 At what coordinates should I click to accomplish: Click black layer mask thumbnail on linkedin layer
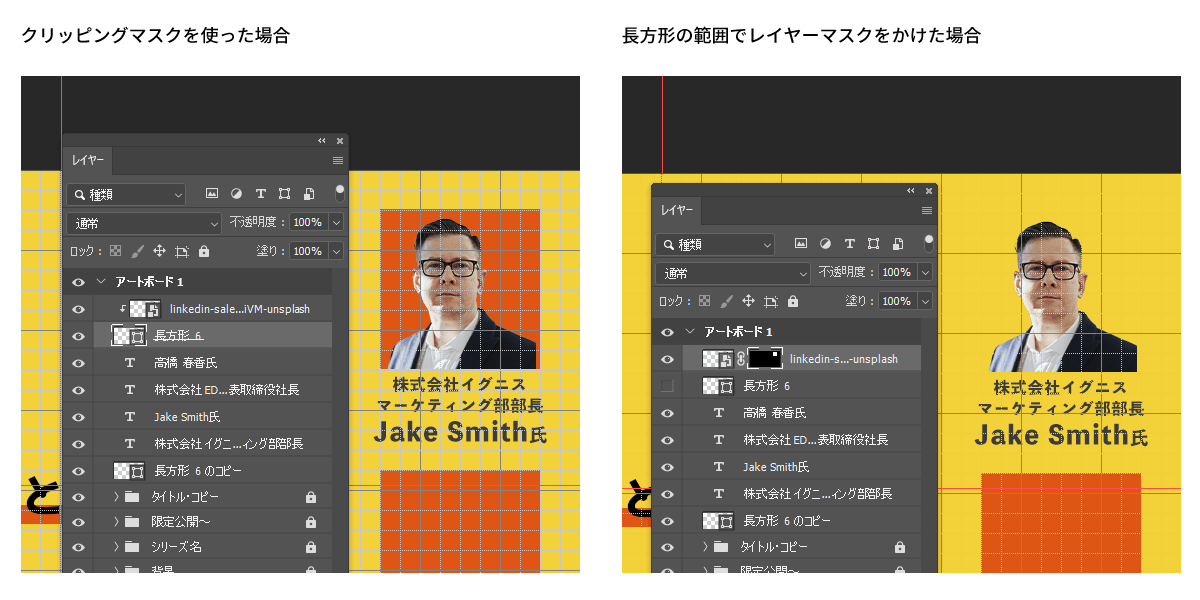coord(764,358)
